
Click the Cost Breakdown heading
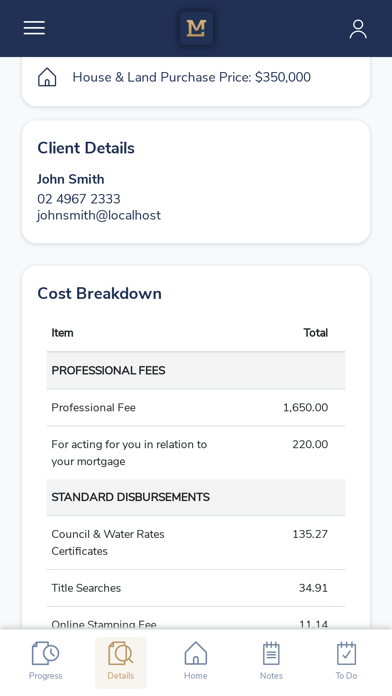click(99, 293)
